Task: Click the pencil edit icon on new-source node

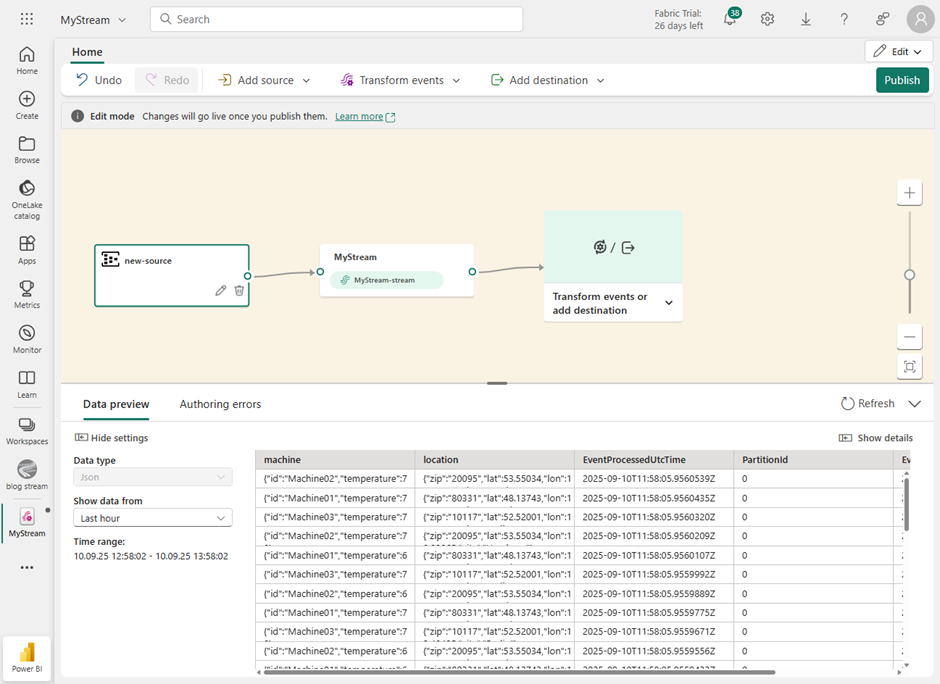Action: tap(221, 290)
